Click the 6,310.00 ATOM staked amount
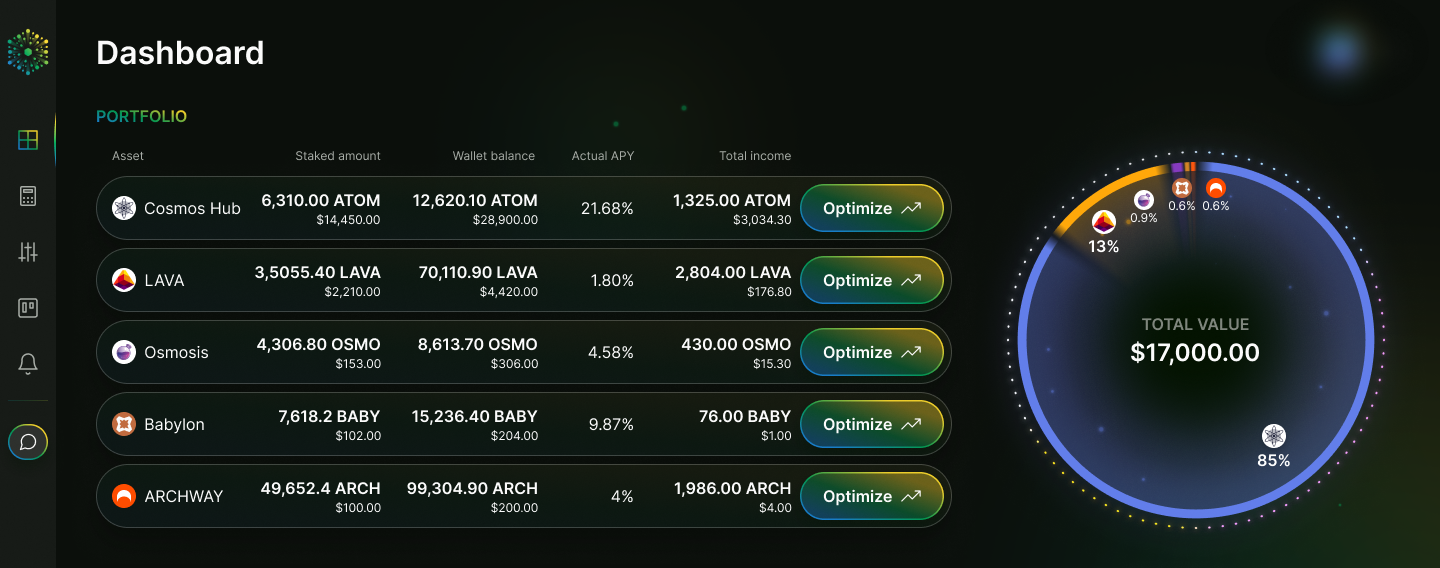Screen dimensions: 1440x568 pyautogui.click(x=321, y=201)
